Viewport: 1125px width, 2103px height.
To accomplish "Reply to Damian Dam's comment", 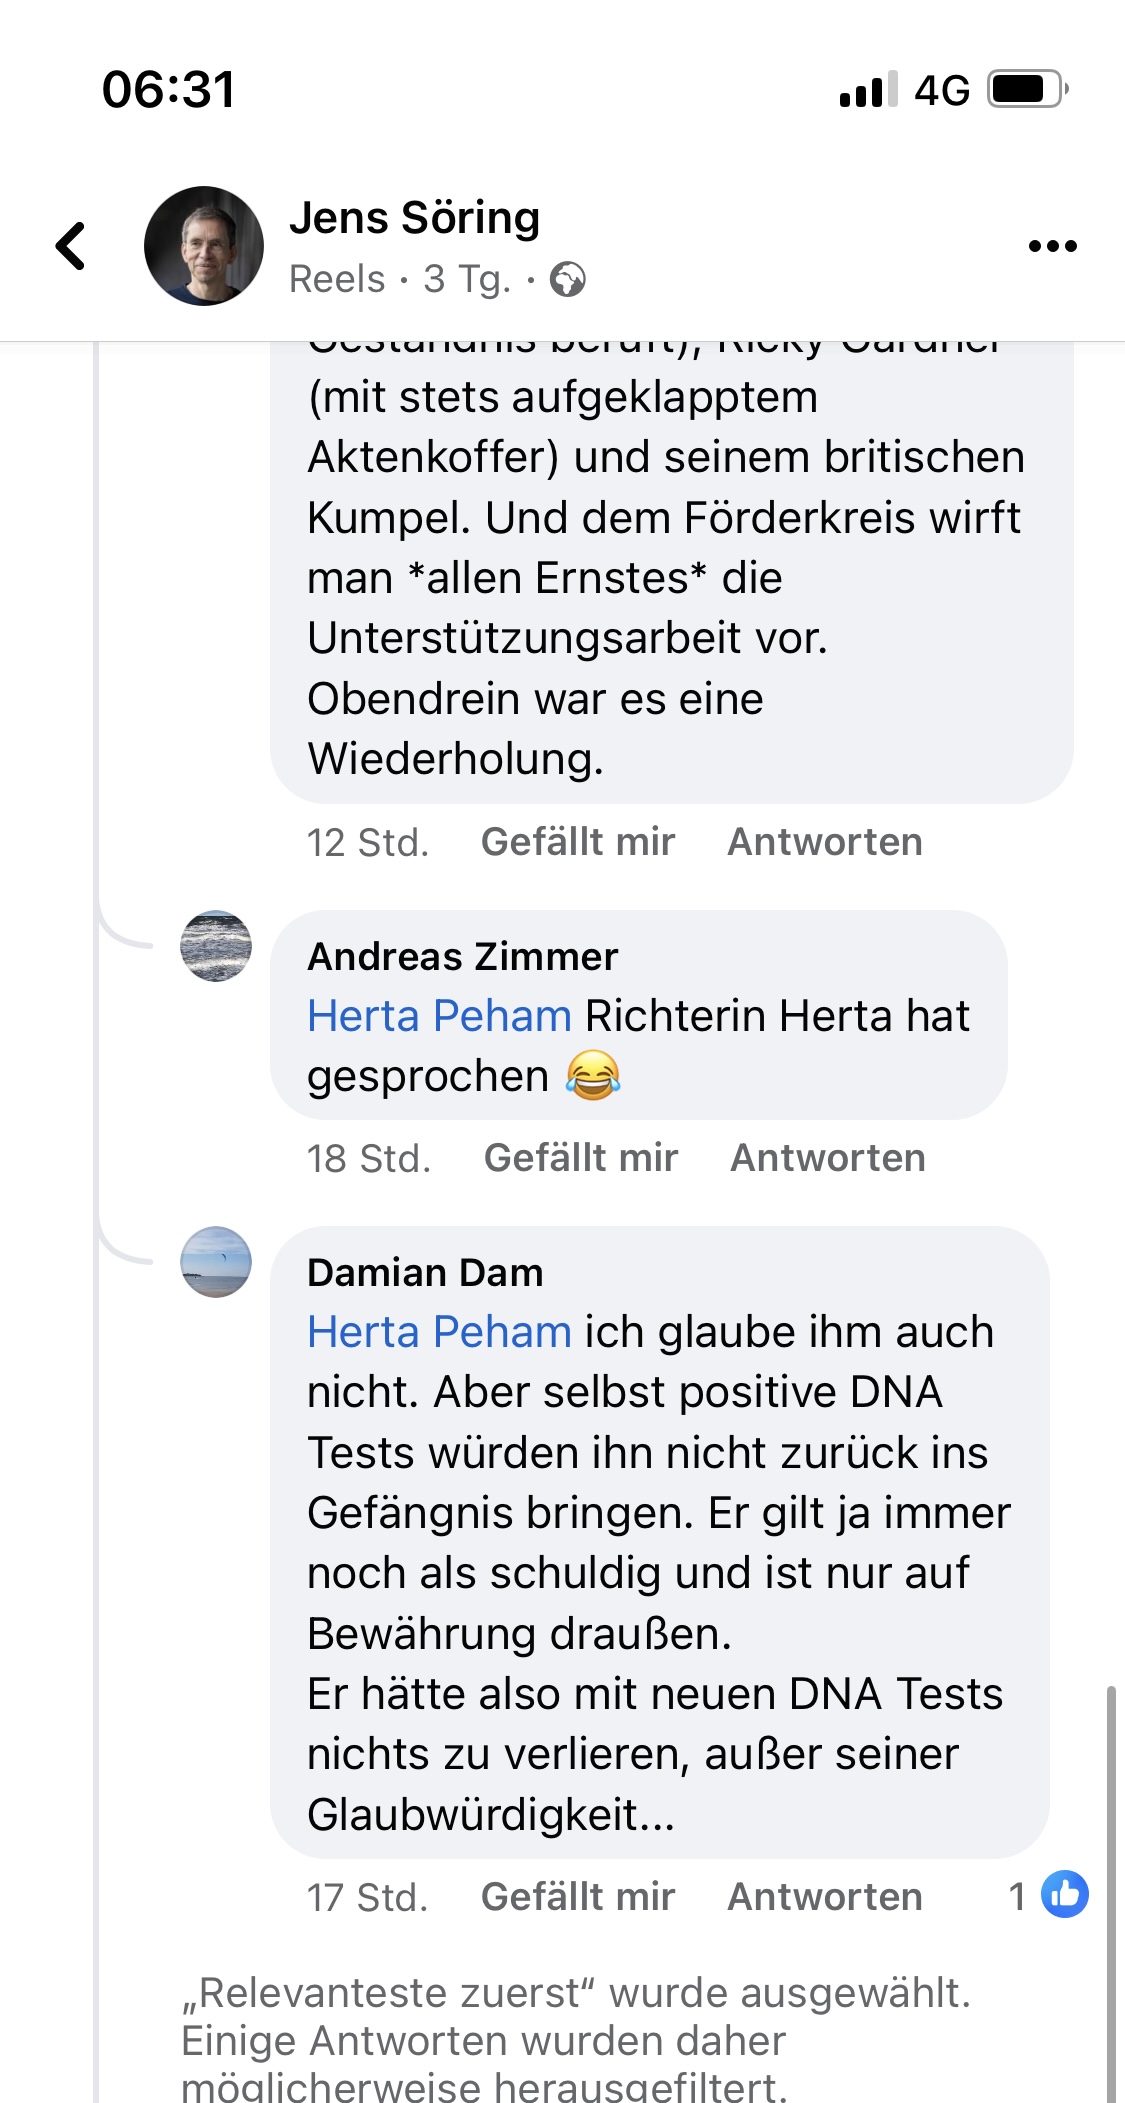I will (x=825, y=1897).
